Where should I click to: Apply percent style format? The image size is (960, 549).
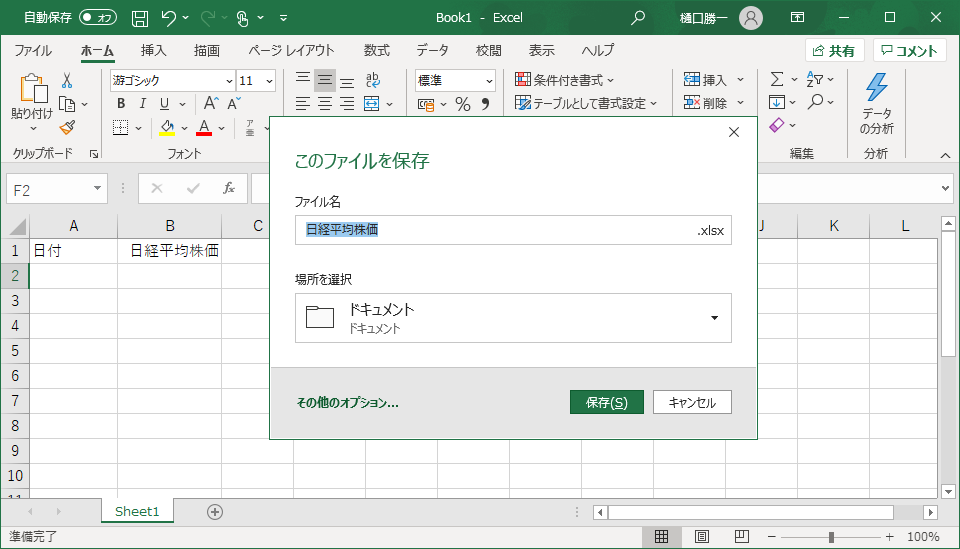click(463, 104)
